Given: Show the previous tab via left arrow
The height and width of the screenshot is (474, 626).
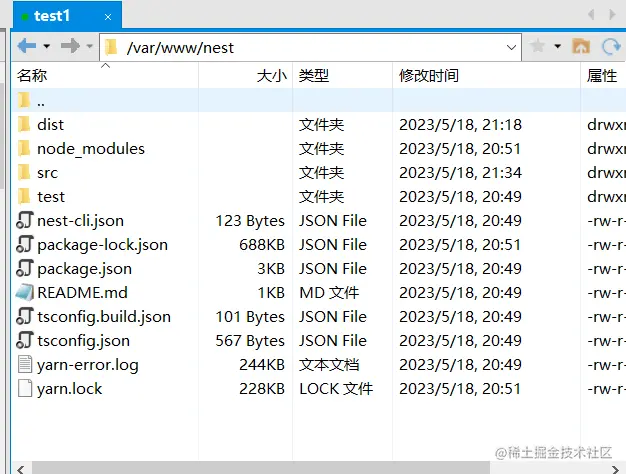Looking at the screenshot, I should pyautogui.click(x=591, y=15).
